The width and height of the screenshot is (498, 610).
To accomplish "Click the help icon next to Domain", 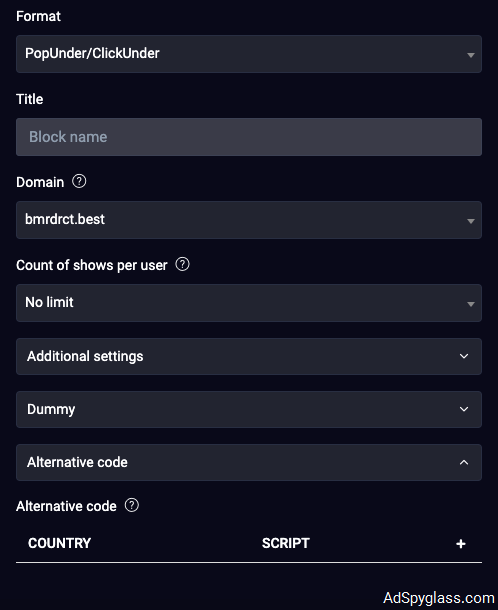I will point(79,181).
